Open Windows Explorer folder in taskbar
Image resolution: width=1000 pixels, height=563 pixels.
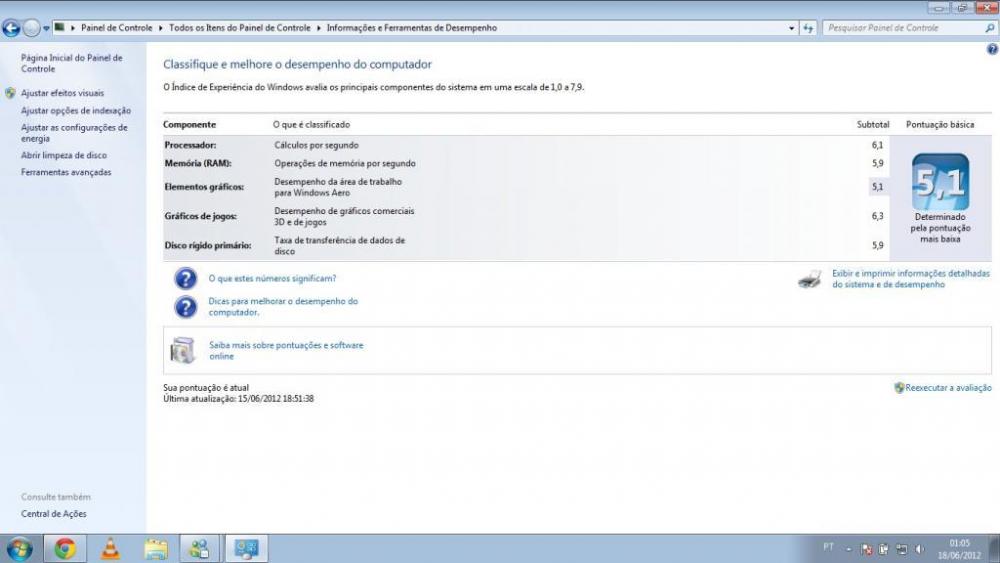[x=155, y=548]
